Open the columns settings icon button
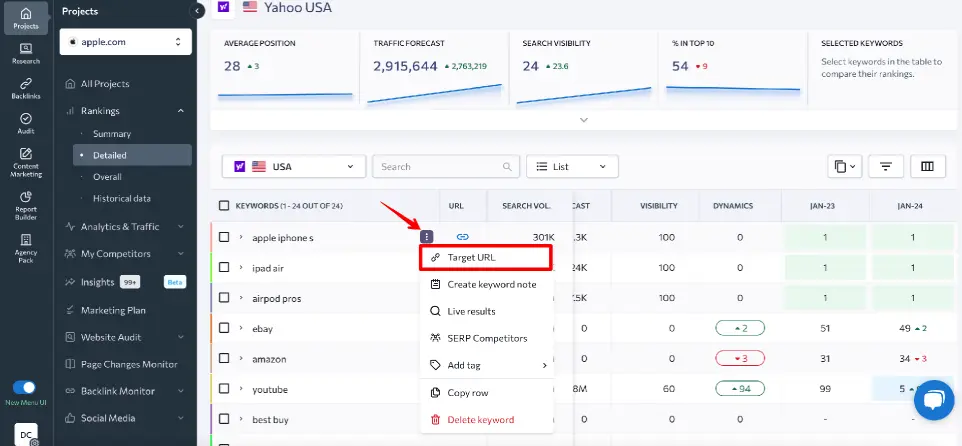 click(927, 166)
